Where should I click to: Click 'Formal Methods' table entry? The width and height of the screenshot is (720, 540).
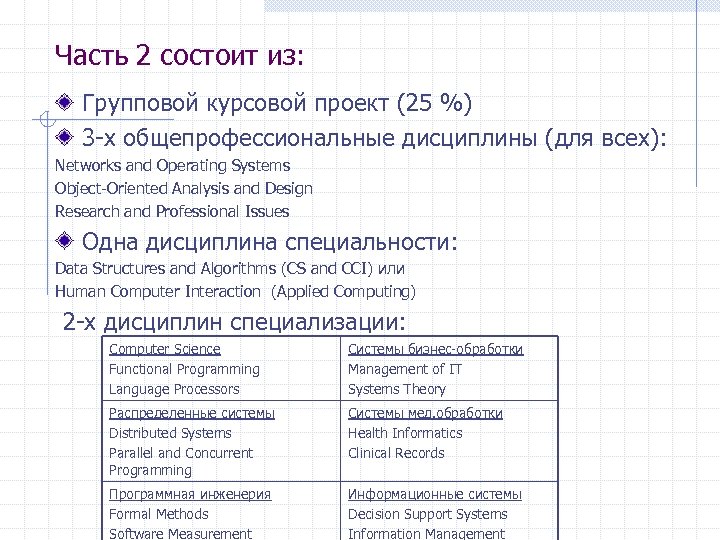point(158,514)
